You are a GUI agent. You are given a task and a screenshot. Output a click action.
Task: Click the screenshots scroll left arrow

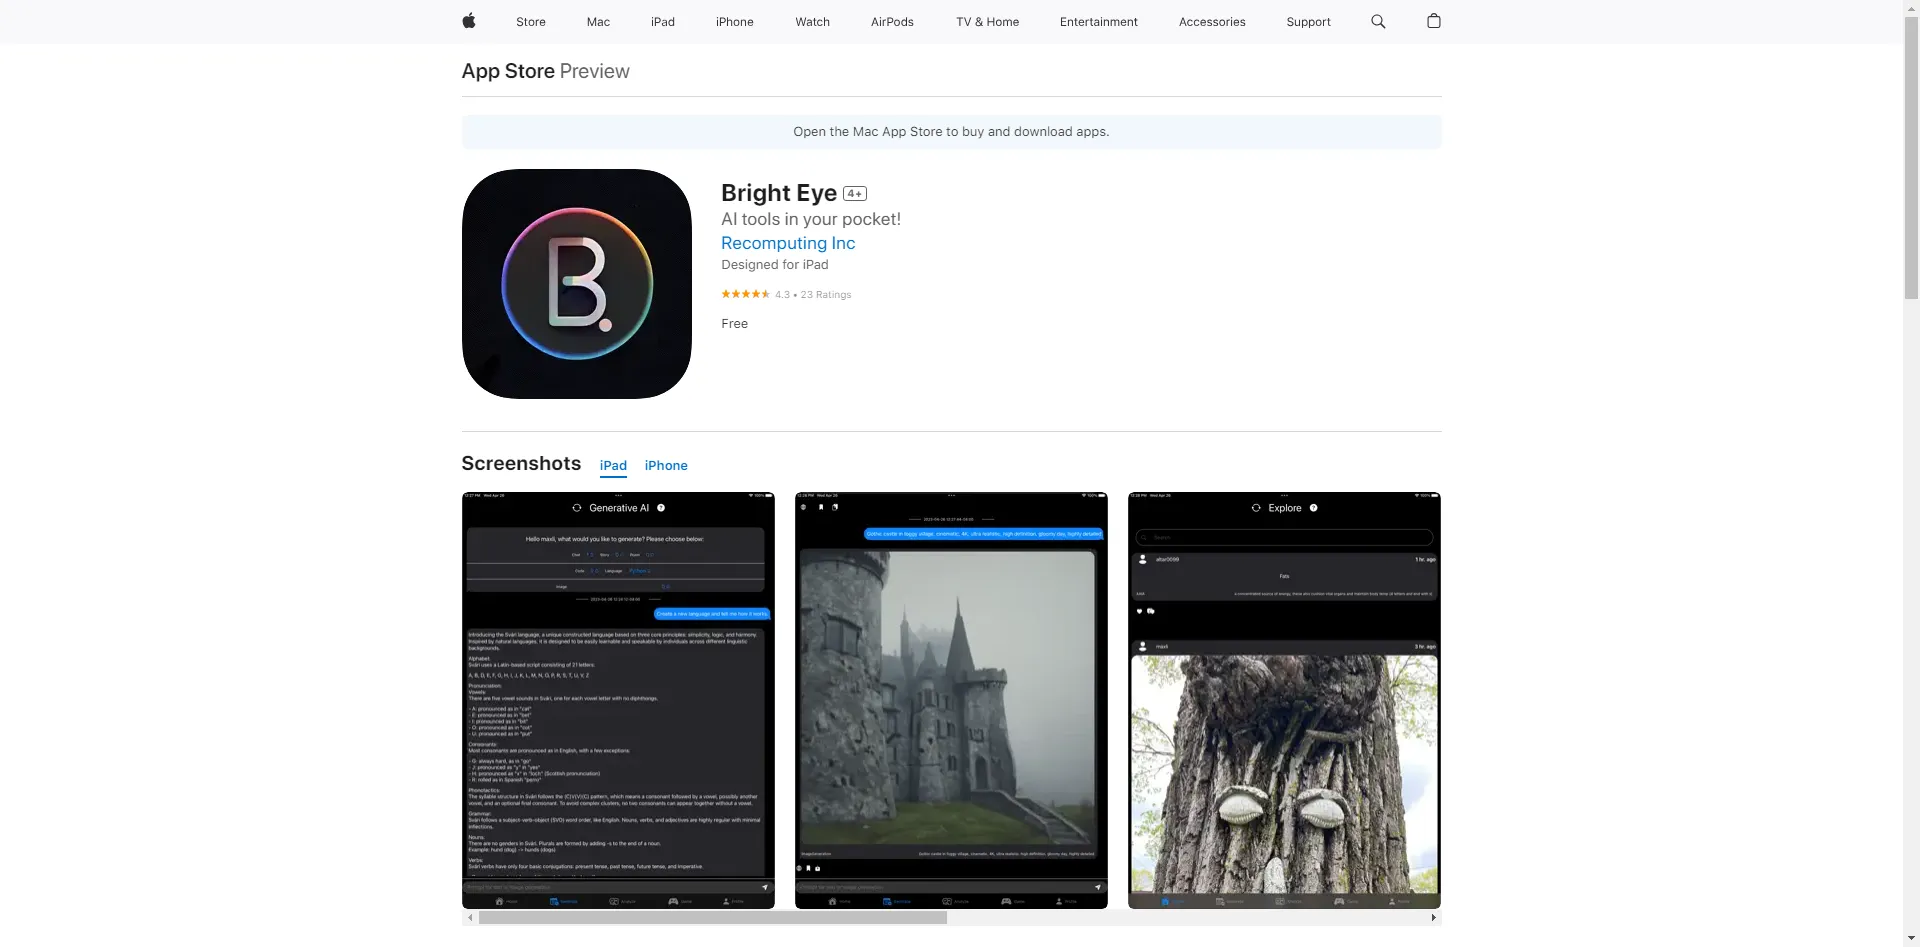click(469, 917)
